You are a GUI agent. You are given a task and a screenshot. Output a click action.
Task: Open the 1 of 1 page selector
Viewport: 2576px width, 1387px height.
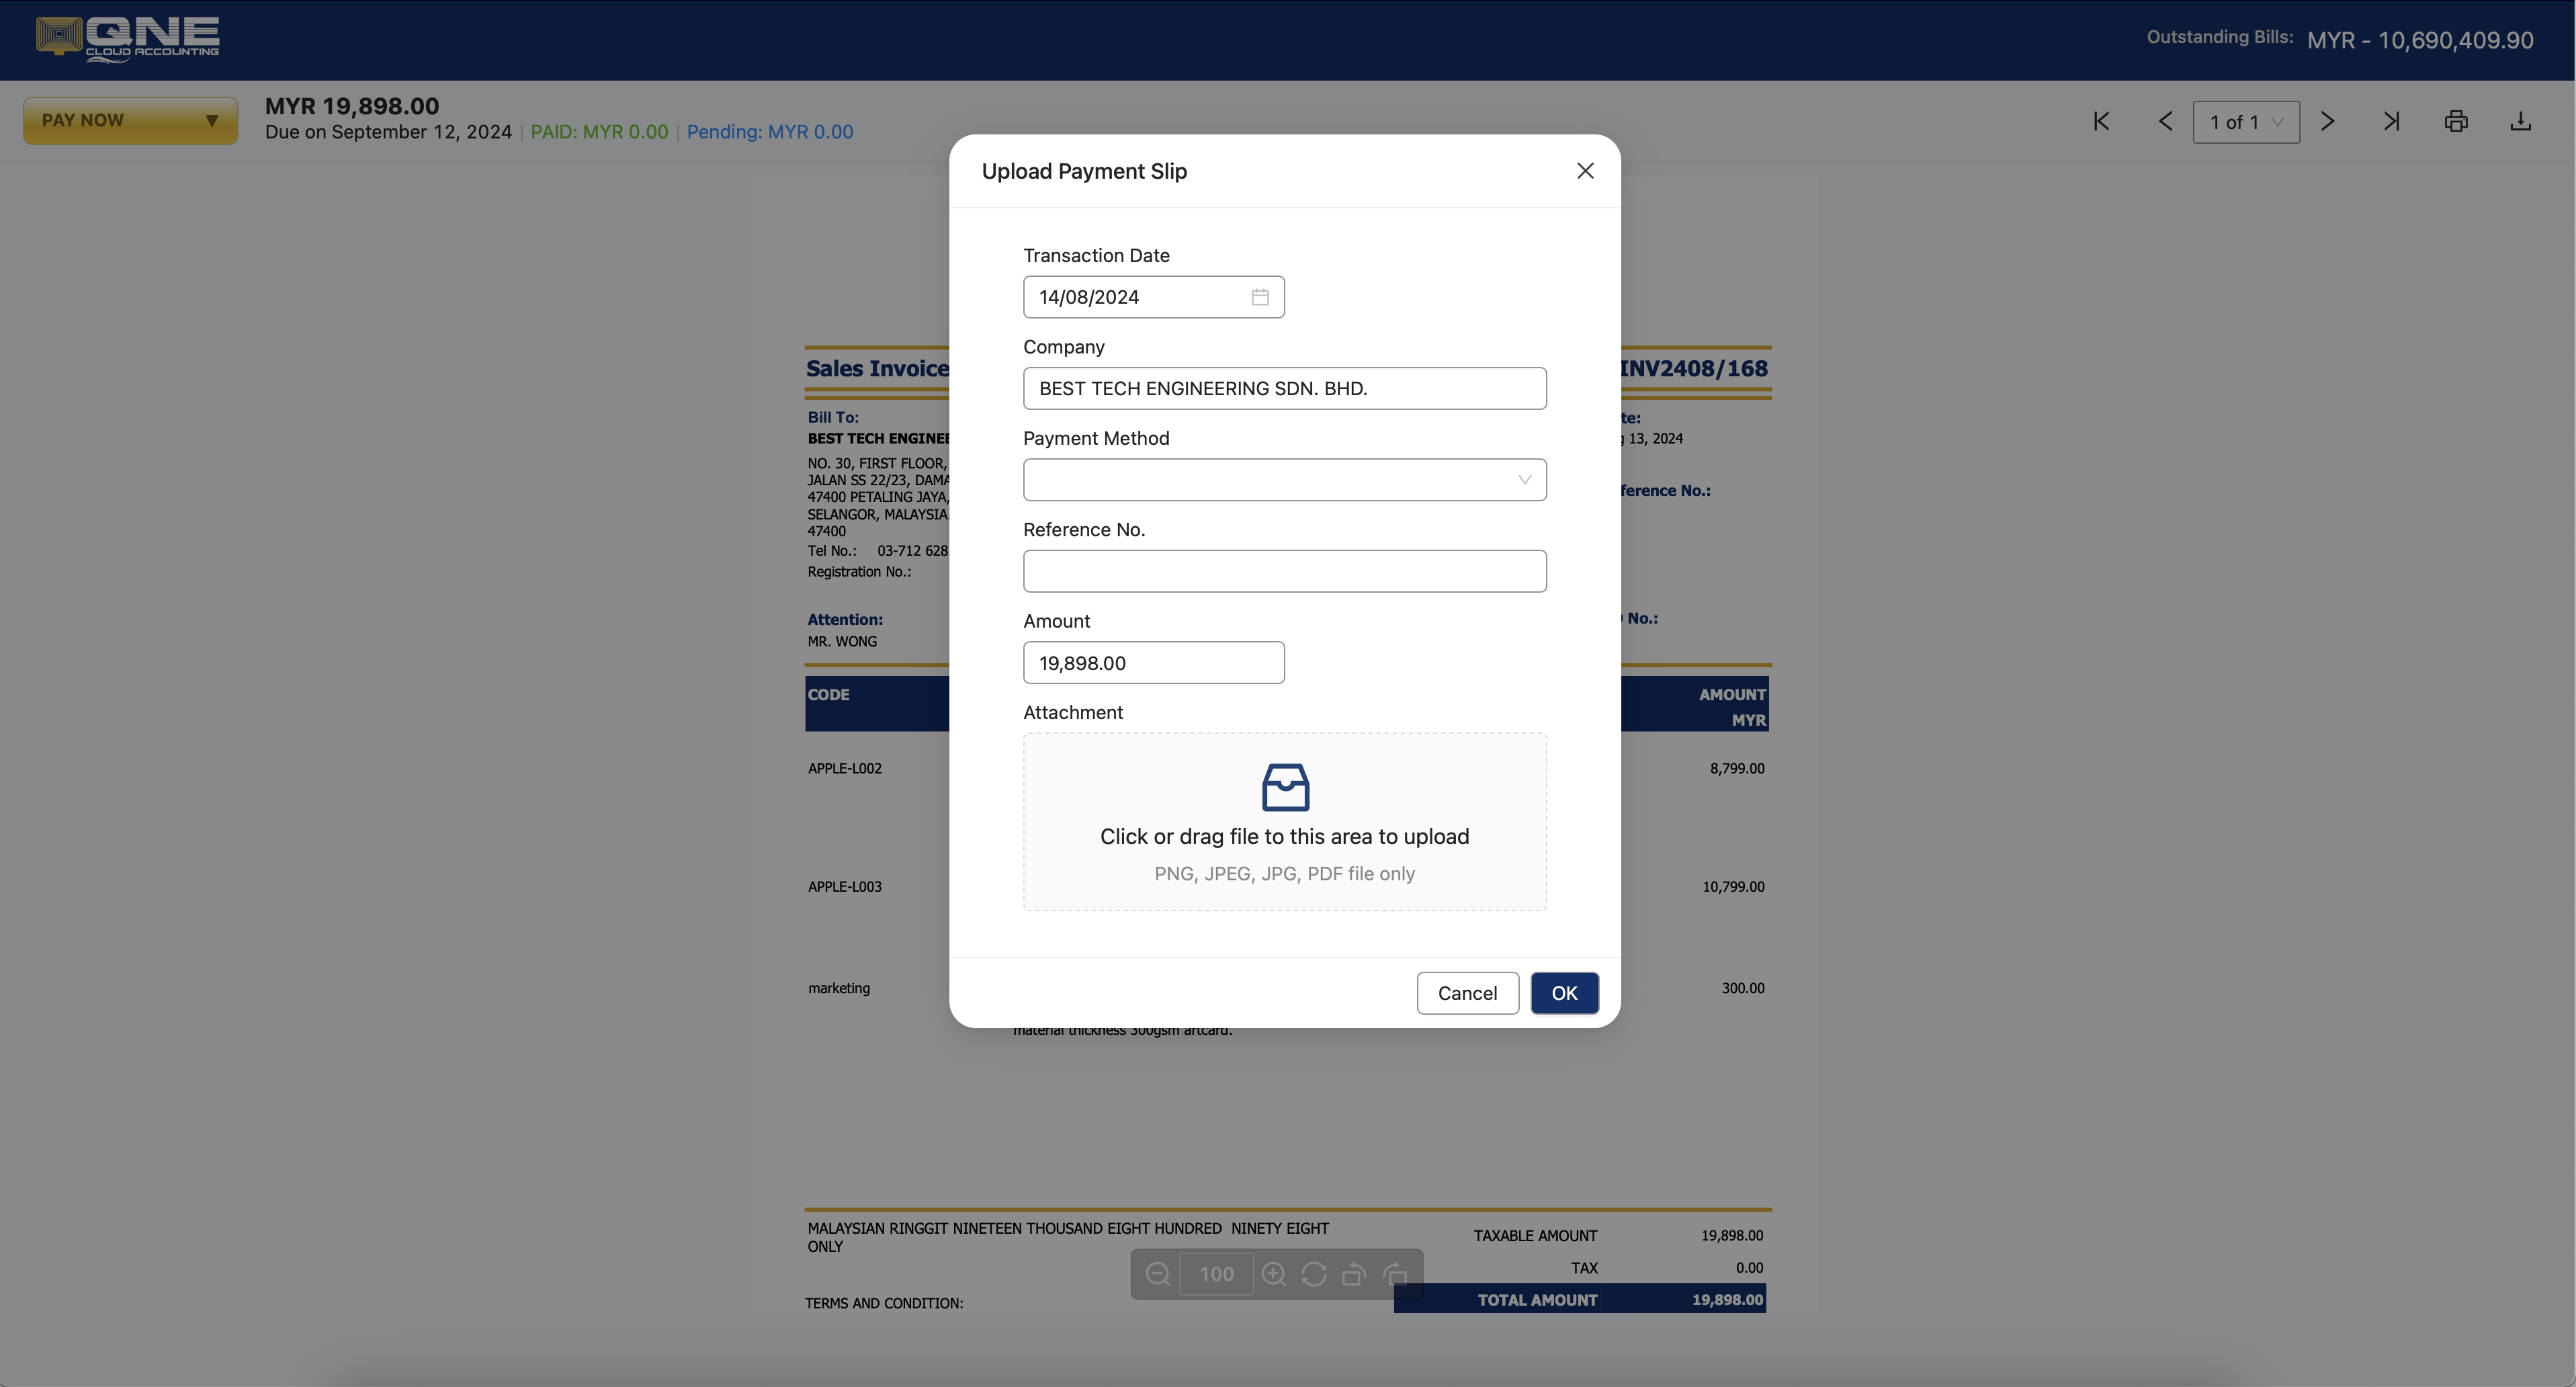2245,122
